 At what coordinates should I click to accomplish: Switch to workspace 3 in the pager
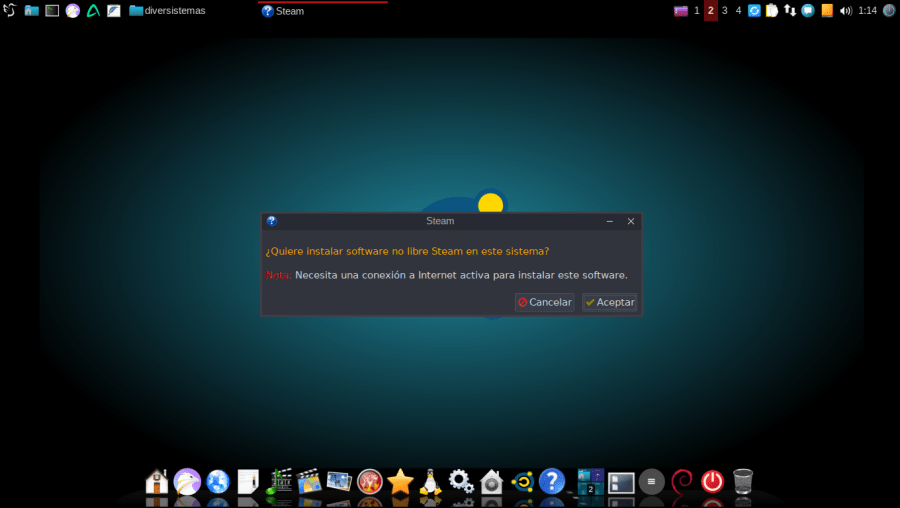pyautogui.click(x=725, y=11)
